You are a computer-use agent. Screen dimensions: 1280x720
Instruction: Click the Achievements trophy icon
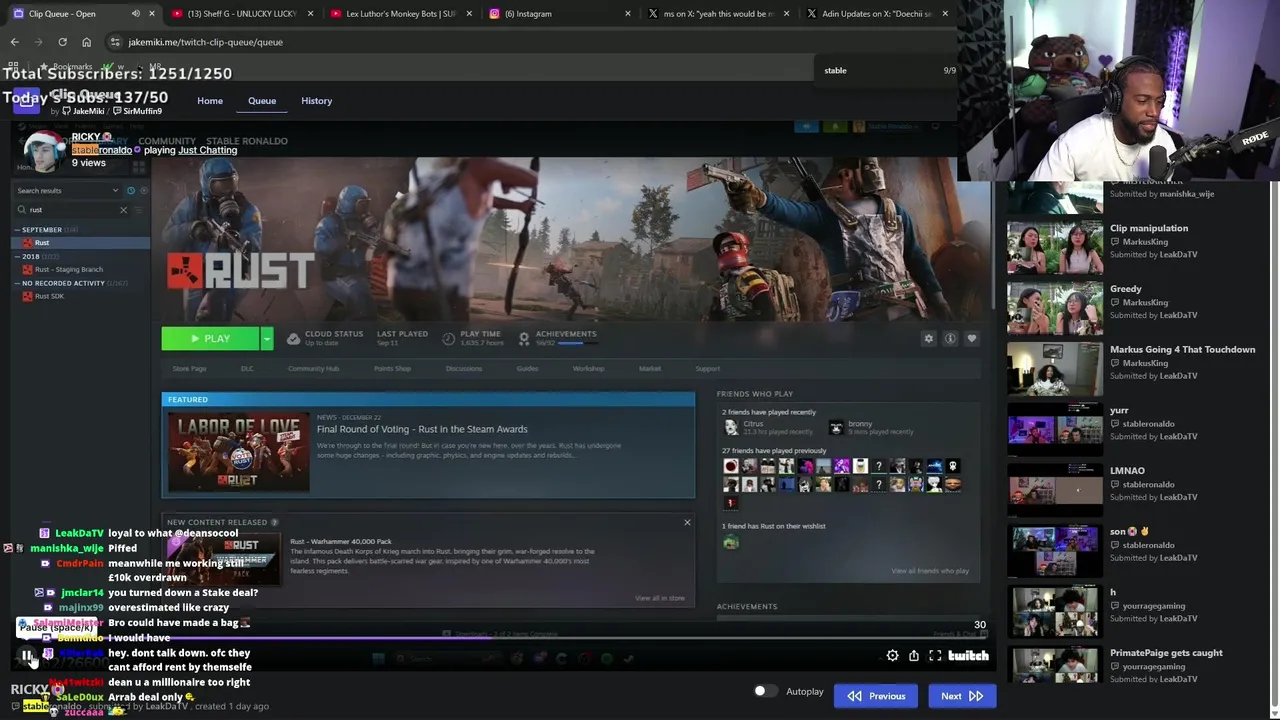(x=523, y=339)
